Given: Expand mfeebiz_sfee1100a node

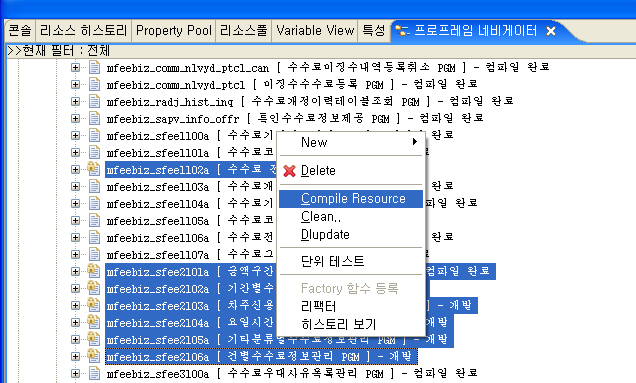Looking at the screenshot, I should 75,136.
